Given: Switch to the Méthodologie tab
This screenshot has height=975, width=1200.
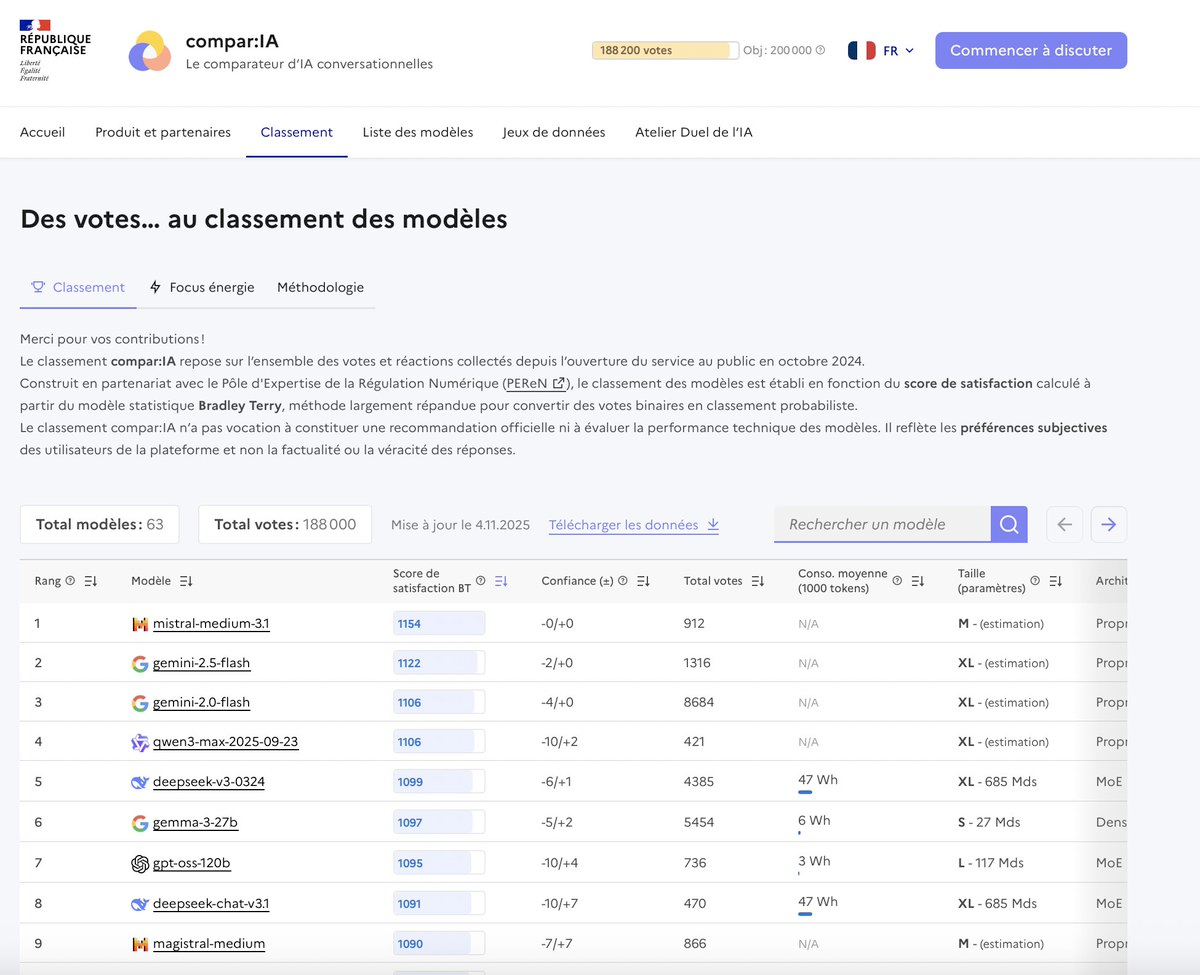Looking at the screenshot, I should [x=320, y=287].
